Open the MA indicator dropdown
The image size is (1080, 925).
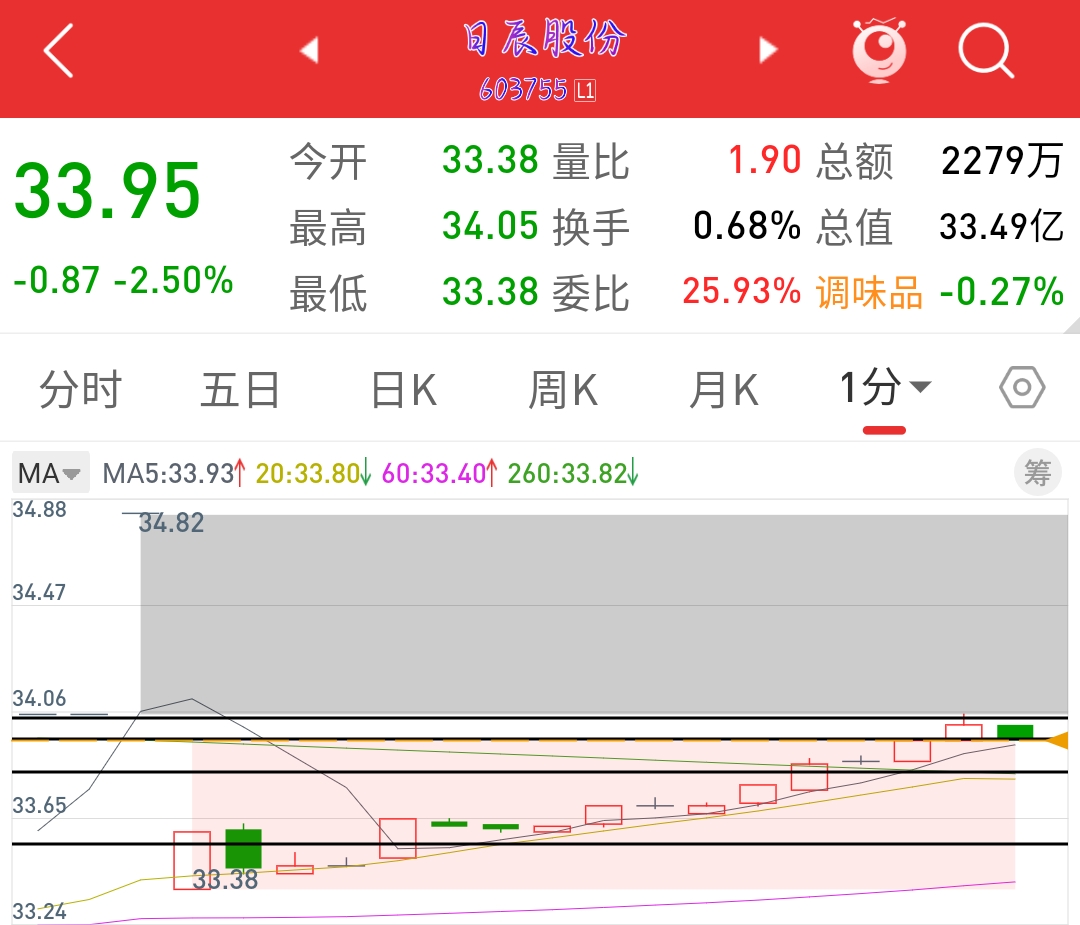[x=50, y=473]
